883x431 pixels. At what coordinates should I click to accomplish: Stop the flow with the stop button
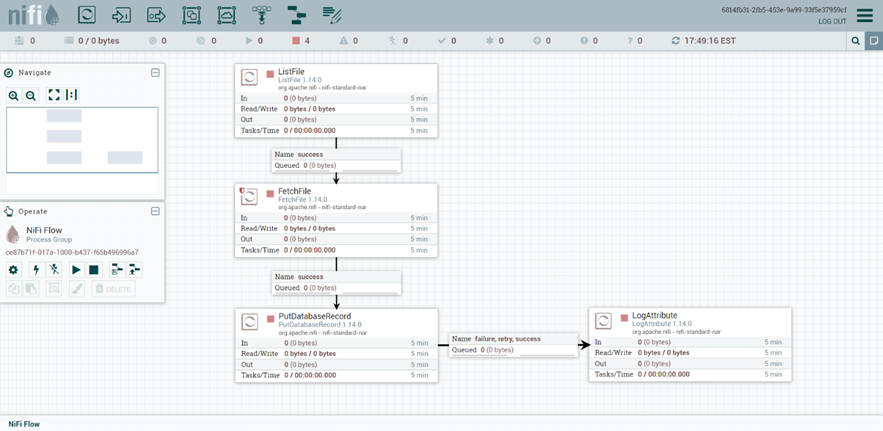tap(94, 270)
